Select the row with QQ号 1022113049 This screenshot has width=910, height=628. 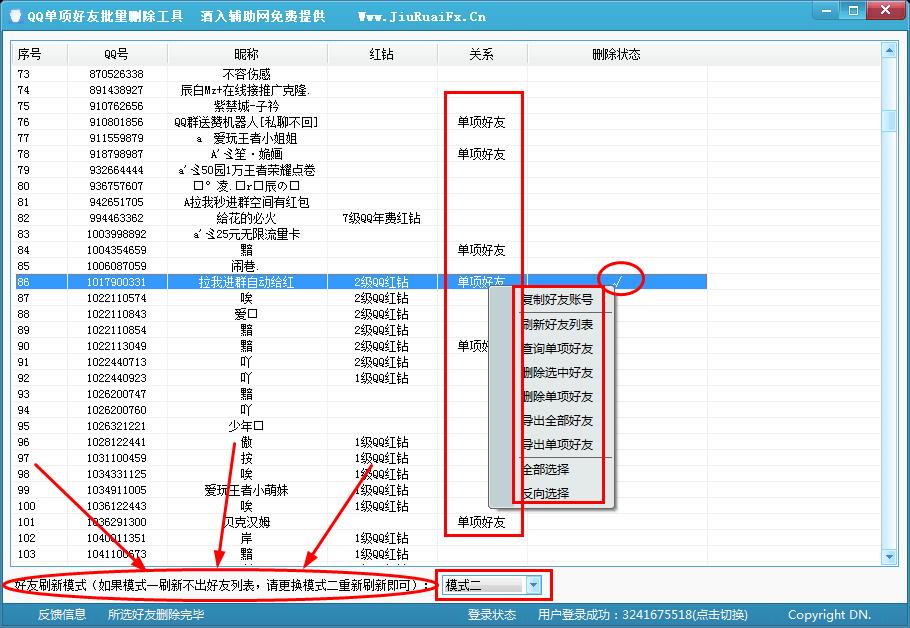click(x=361, y=346)
